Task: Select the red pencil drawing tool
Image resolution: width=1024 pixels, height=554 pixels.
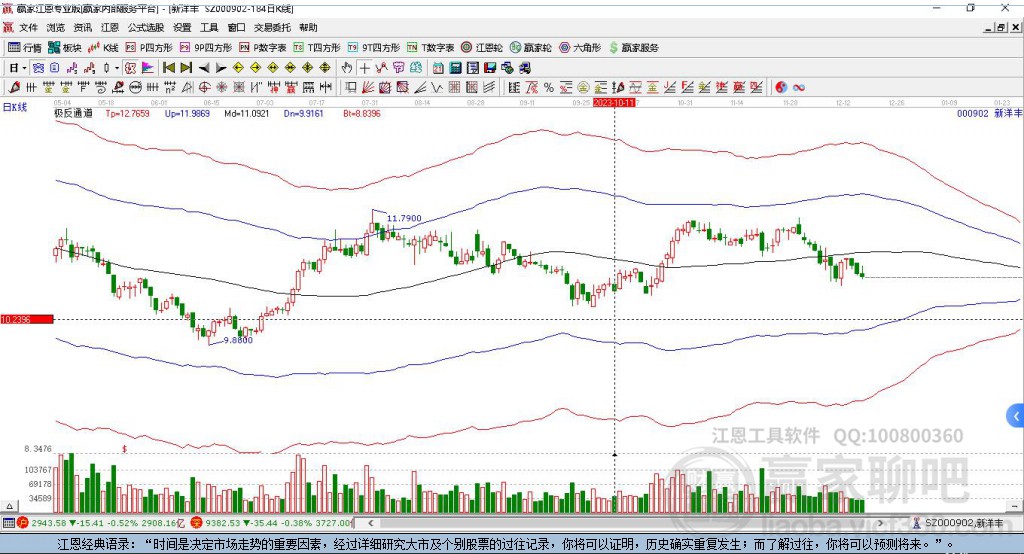Action: (14, 87)
